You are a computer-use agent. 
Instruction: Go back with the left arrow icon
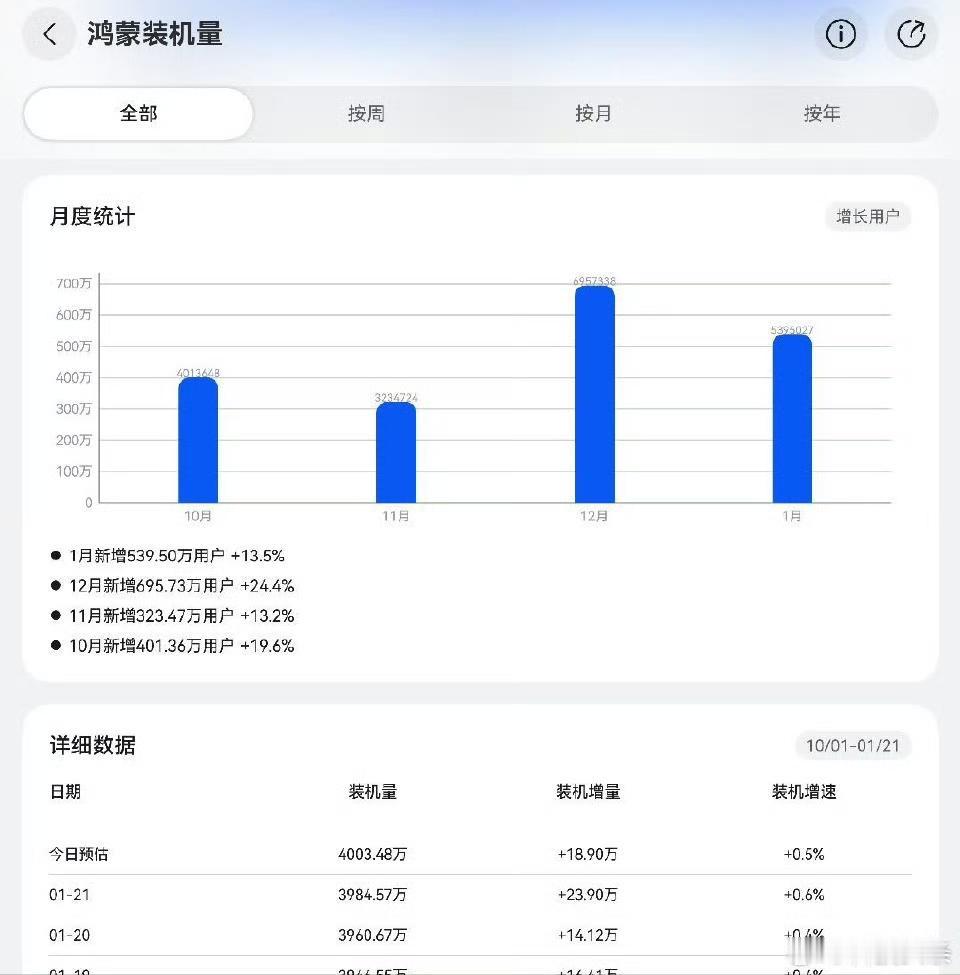pos(50,34)
